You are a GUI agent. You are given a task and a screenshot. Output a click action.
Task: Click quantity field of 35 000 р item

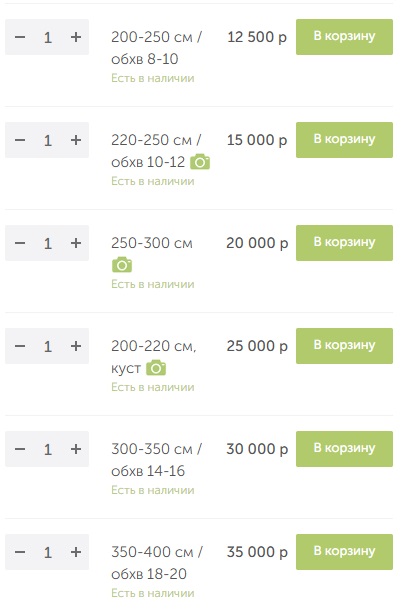click(48, 552)
